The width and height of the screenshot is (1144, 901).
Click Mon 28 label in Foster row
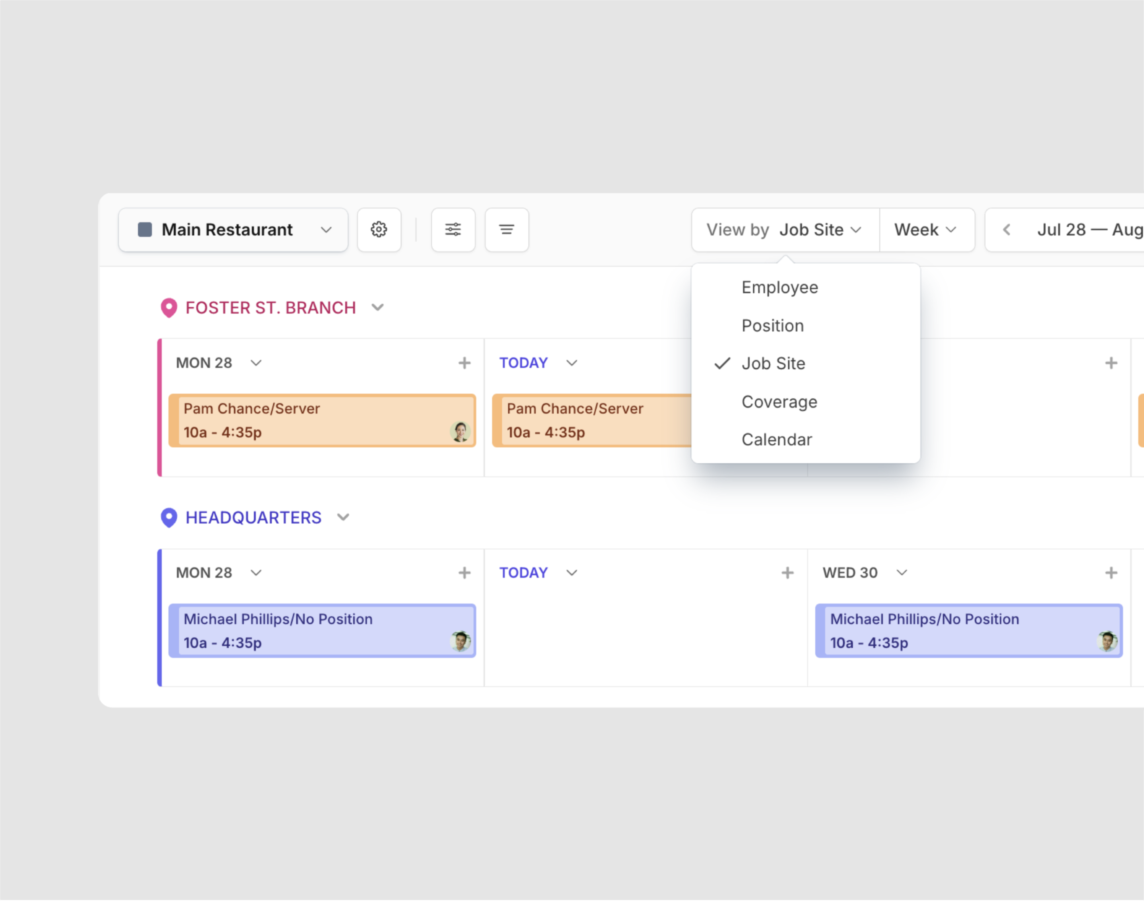204,363
